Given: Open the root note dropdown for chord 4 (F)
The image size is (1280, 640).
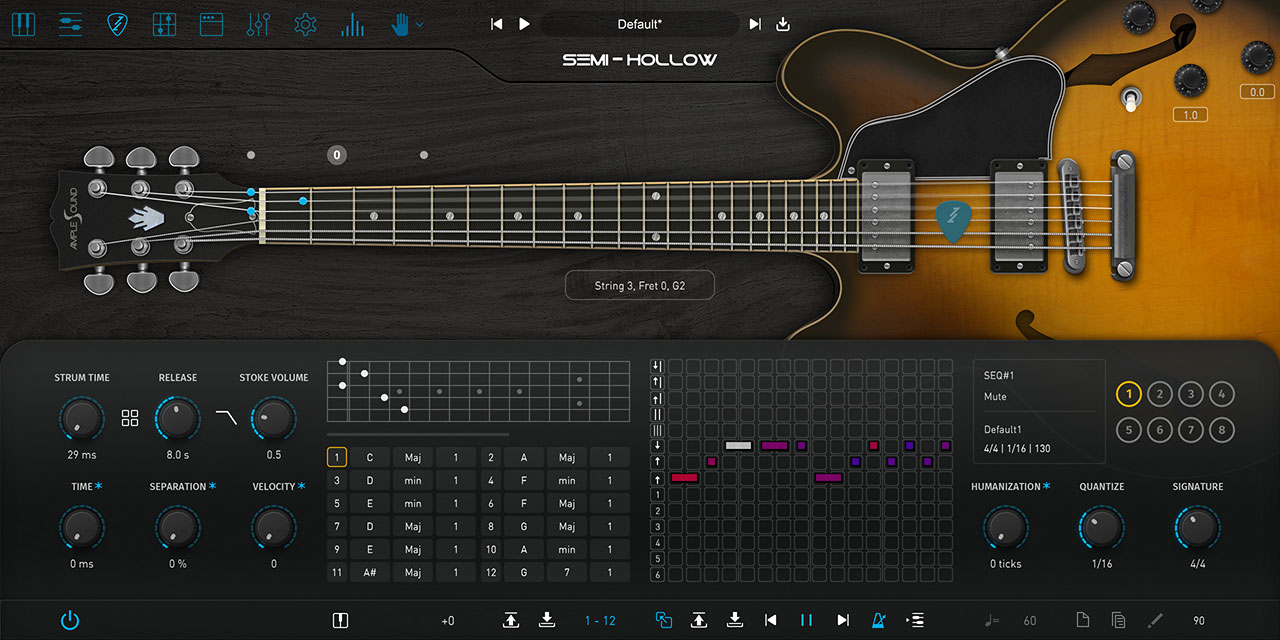Looking at the screenshot, I should pos(523,481).
